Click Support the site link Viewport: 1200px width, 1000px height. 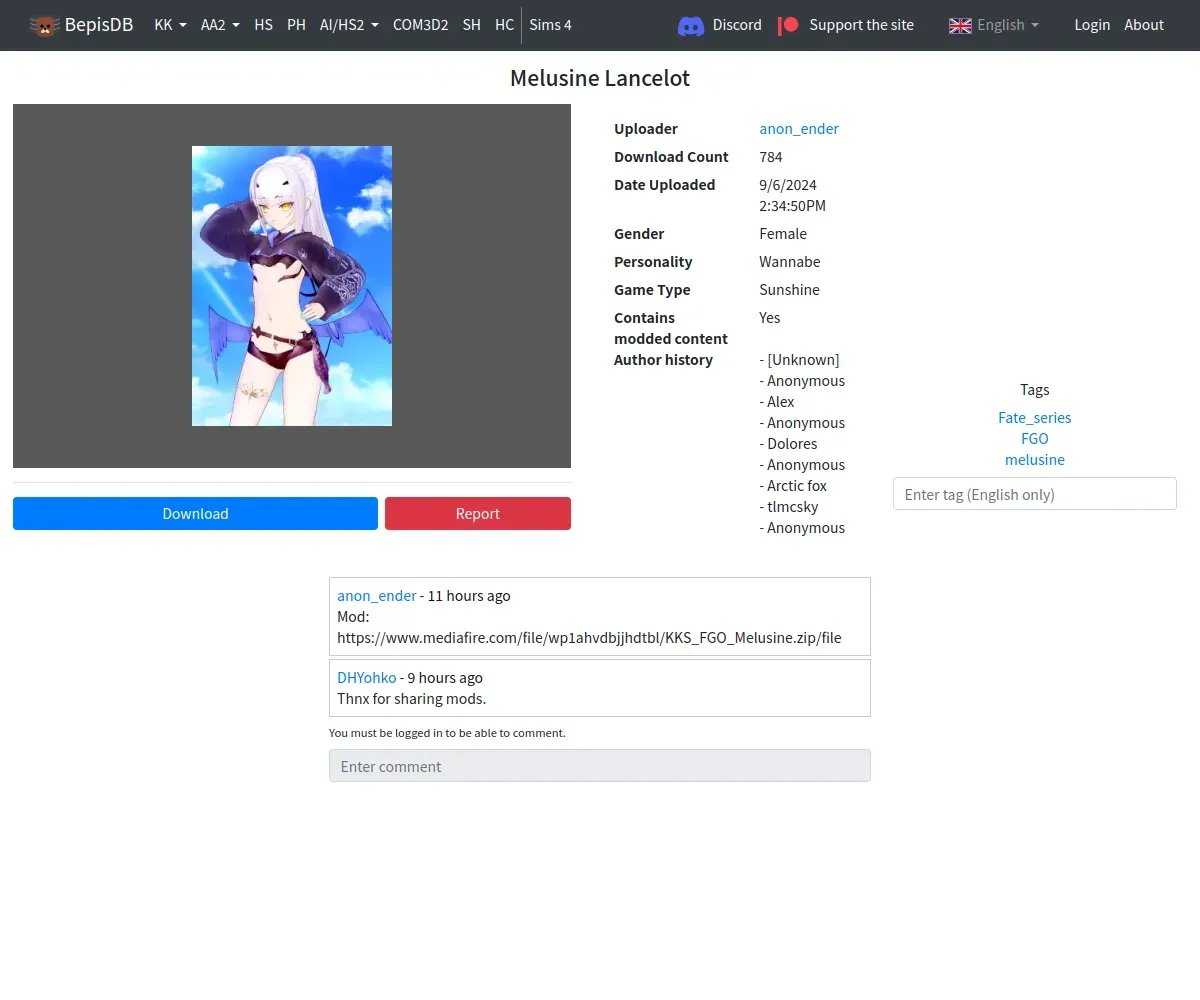tap(861, 25)
